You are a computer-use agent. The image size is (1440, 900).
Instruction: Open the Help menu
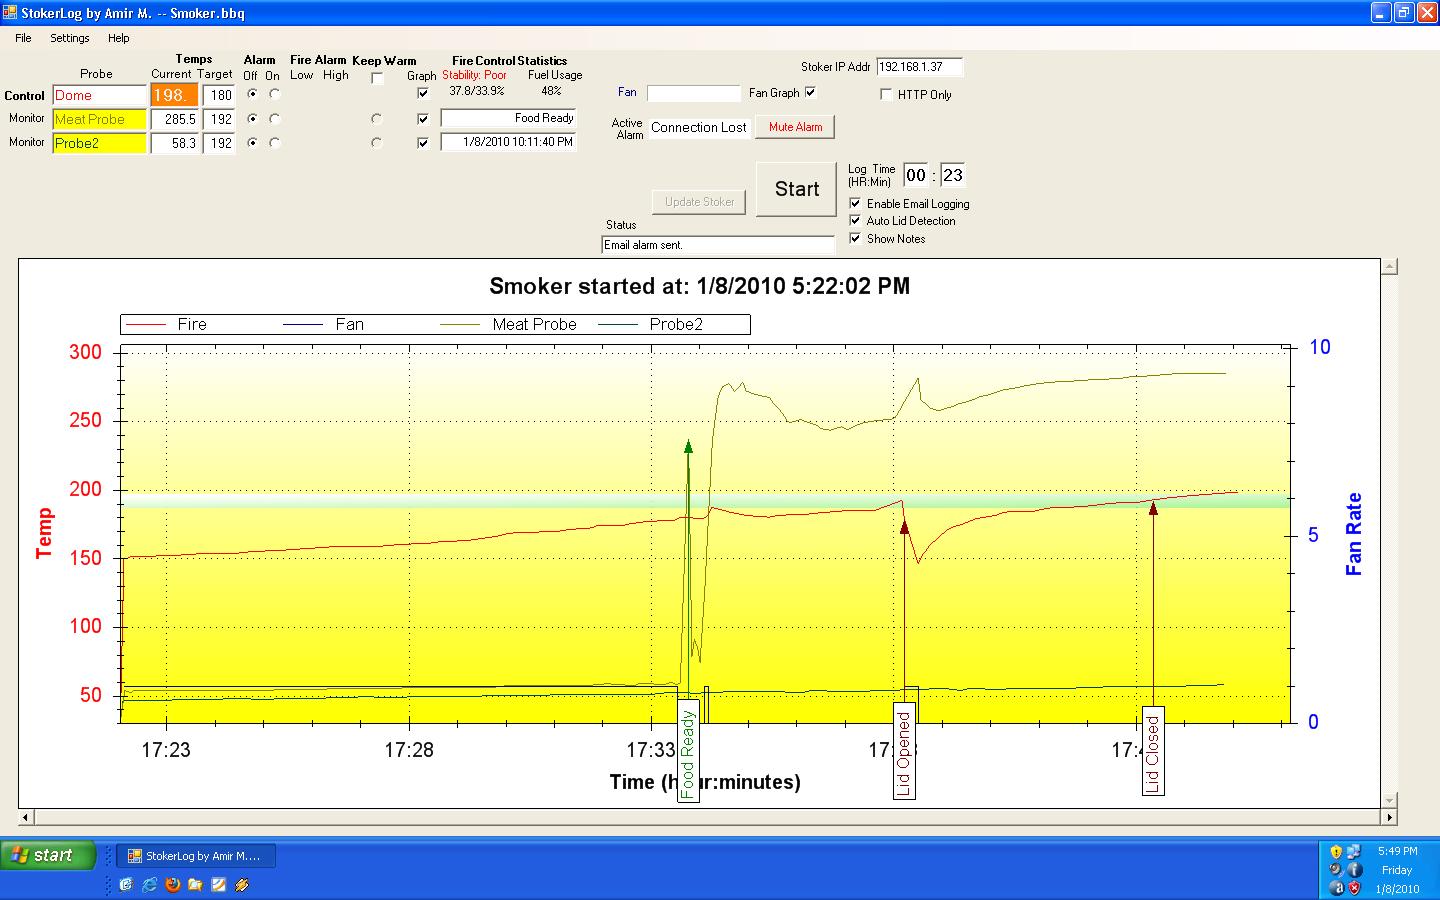[x=119, y=38]
